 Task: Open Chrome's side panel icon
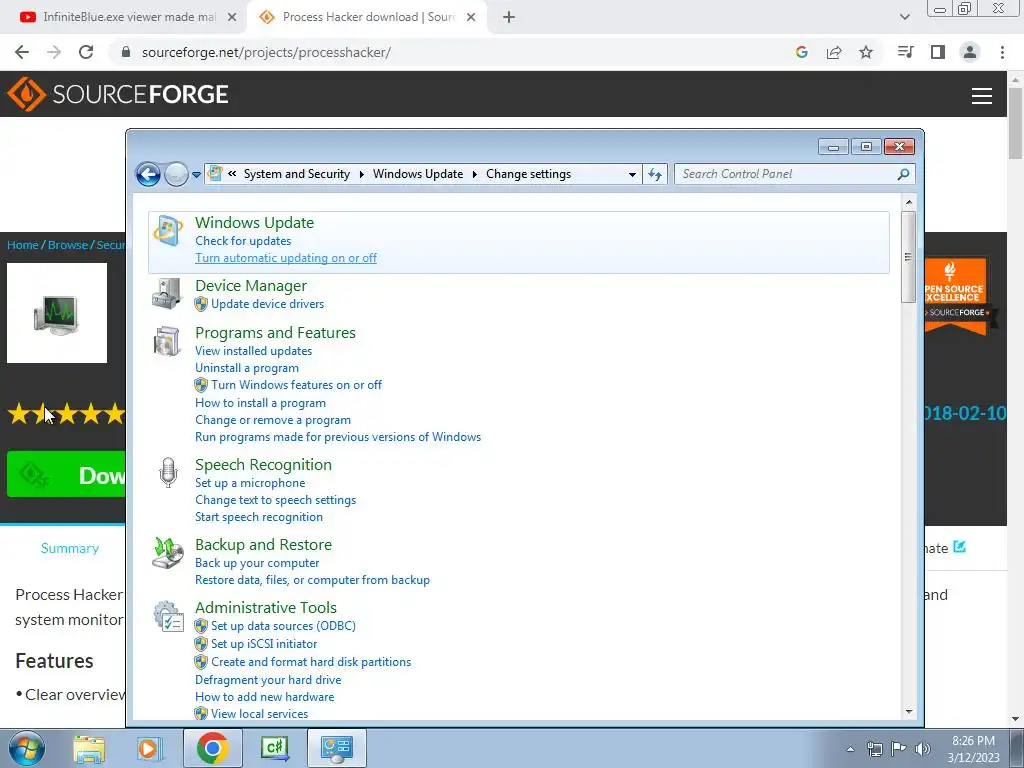[x=938, y=52]
